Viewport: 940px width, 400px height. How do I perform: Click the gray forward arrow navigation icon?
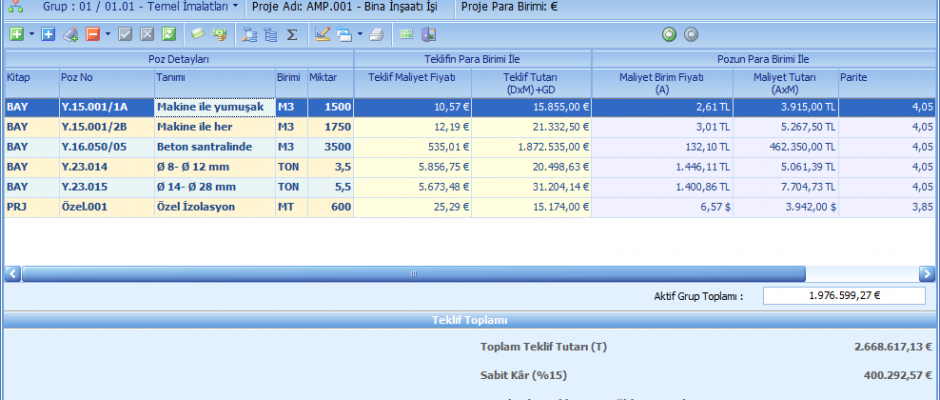point(691,34)
